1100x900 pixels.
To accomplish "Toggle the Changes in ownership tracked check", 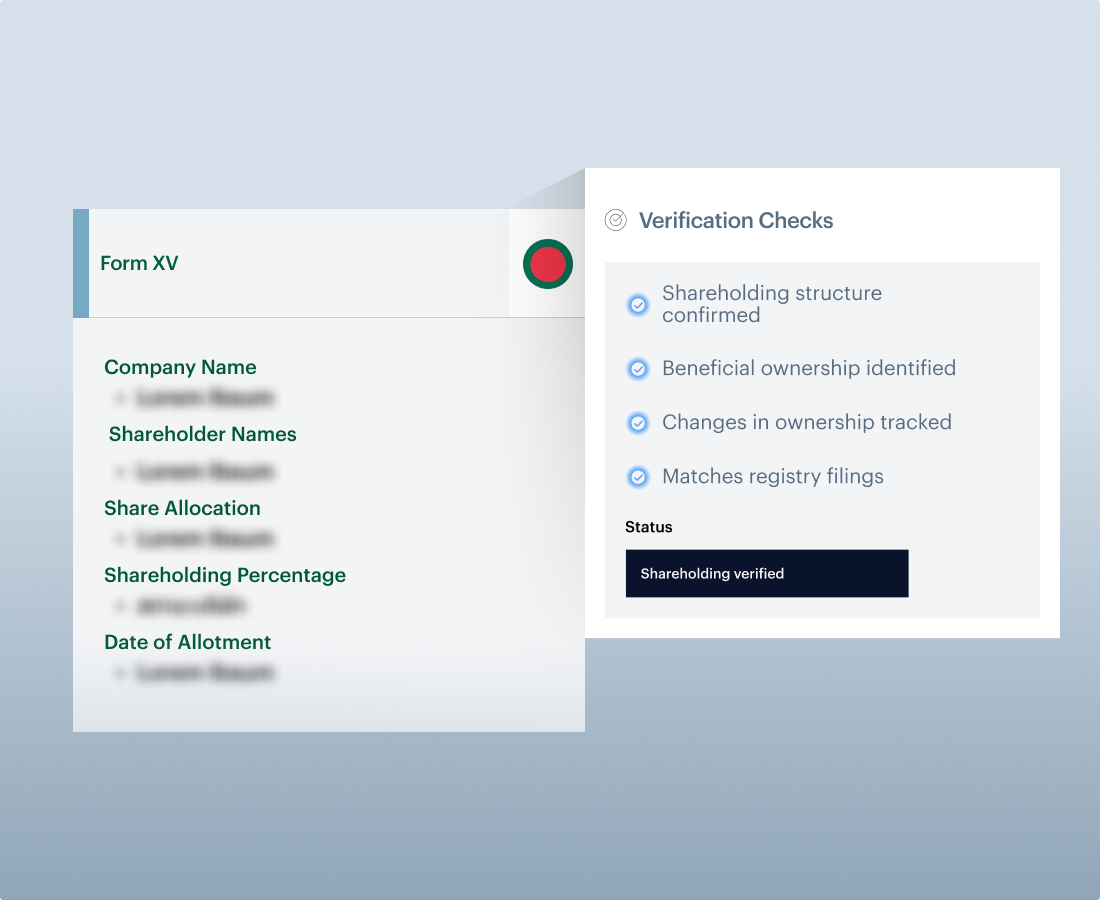I will click(x=638, y=423).
